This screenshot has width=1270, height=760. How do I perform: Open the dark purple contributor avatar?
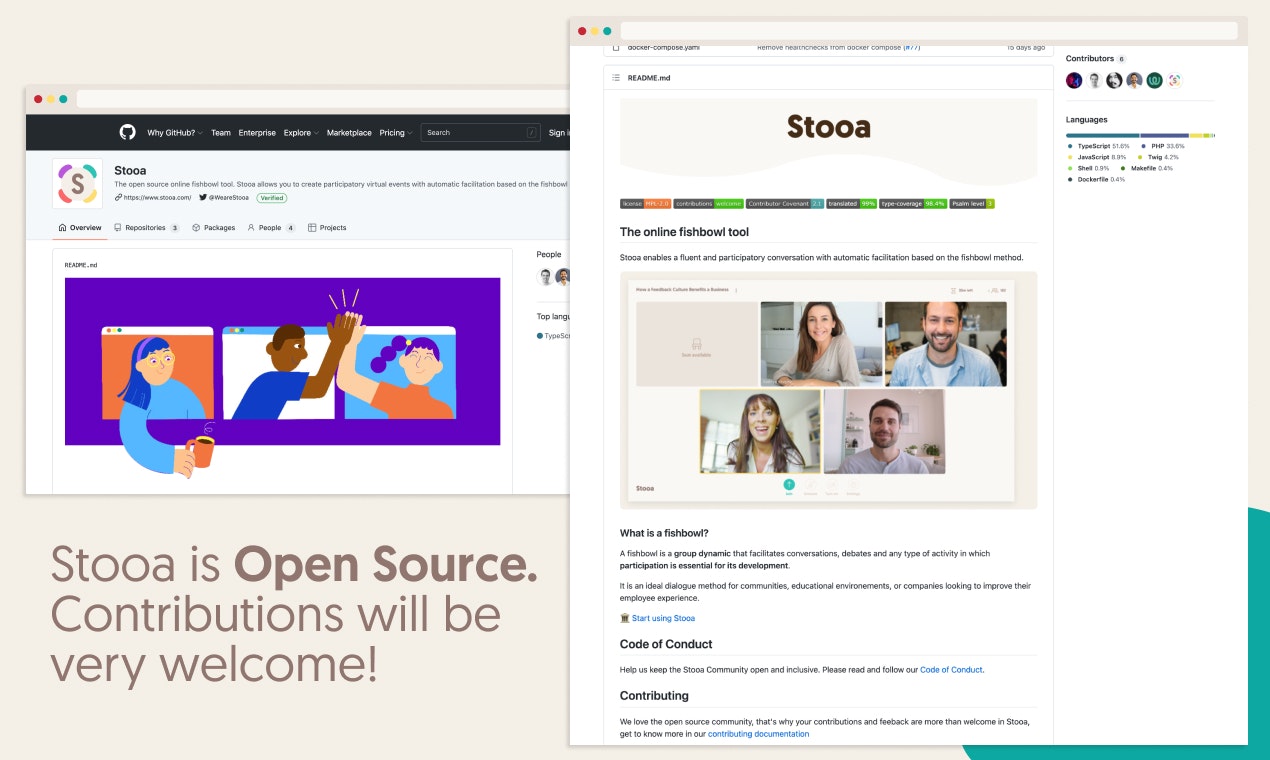pos(1074,80)
